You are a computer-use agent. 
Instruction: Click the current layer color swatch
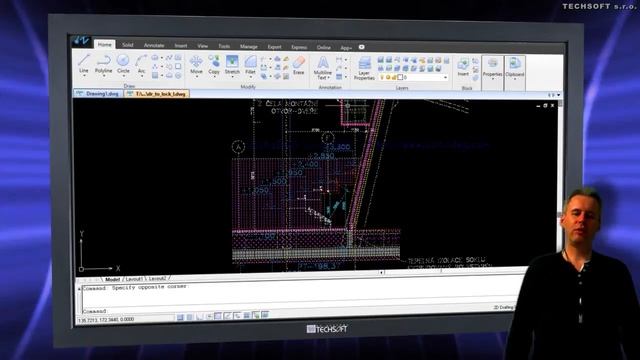pos(400,77)
